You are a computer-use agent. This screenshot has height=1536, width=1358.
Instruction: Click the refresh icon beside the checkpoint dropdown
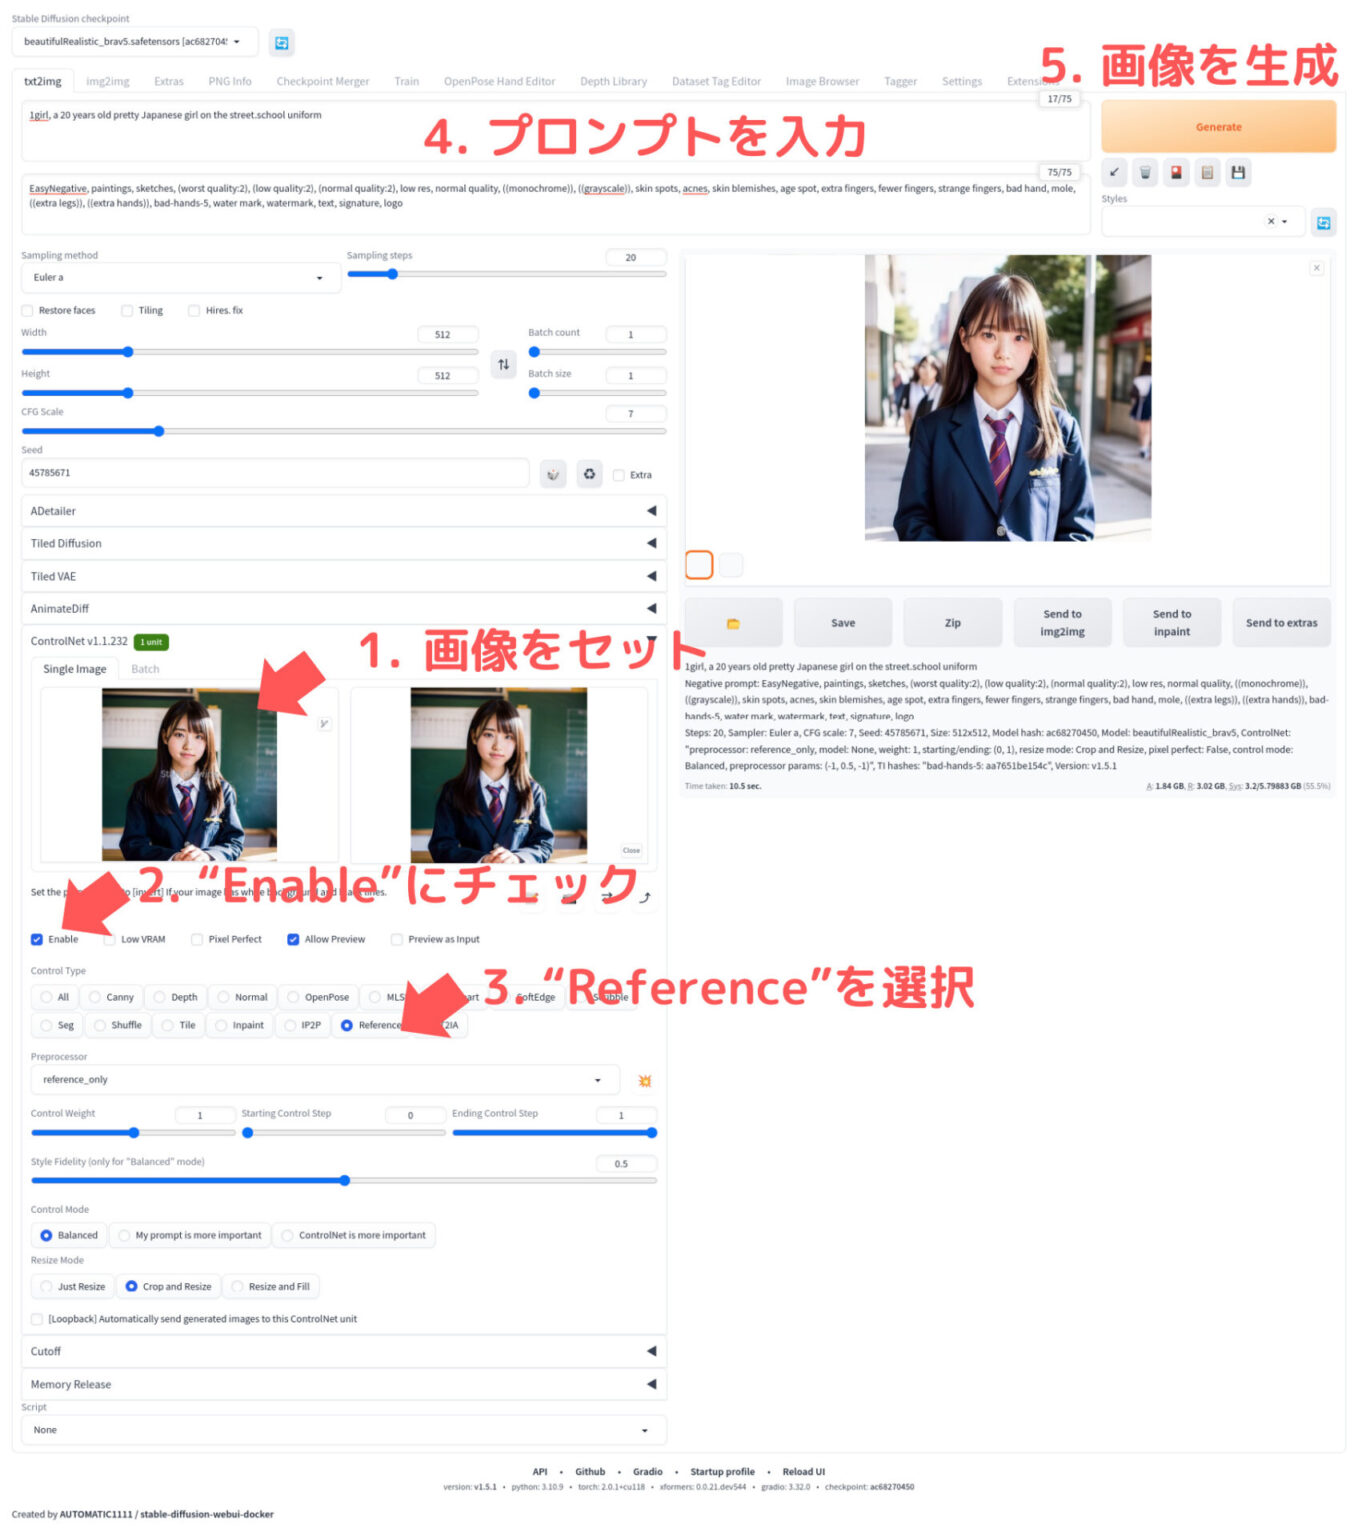coord(280,42)
